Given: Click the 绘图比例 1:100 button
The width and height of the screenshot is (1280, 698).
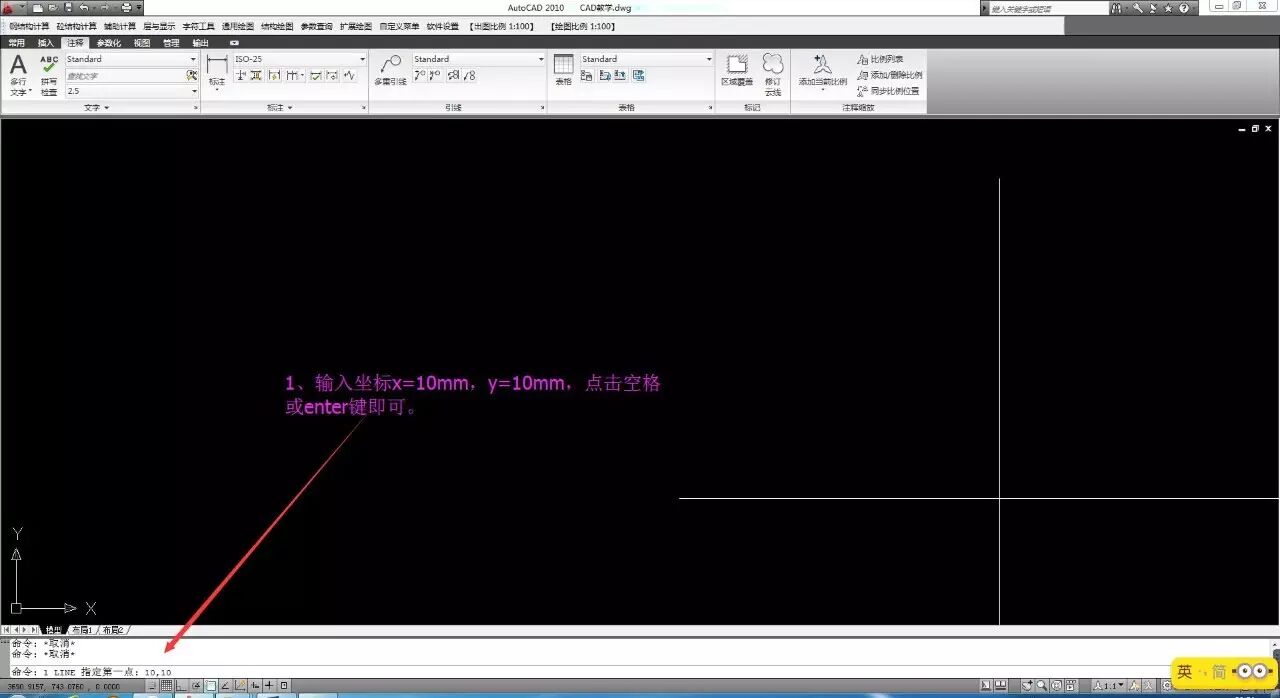Looking at the screenshot, I should pyautogui.click(x=582, y=26).
